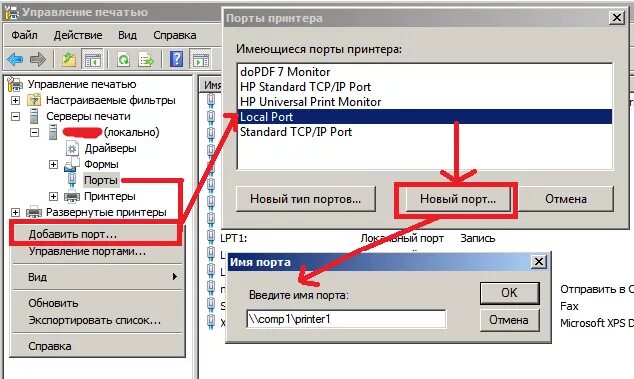
Task: Click the Принтеры printer icon in tree
Action: pyautogui.click(x=72, y=196)
